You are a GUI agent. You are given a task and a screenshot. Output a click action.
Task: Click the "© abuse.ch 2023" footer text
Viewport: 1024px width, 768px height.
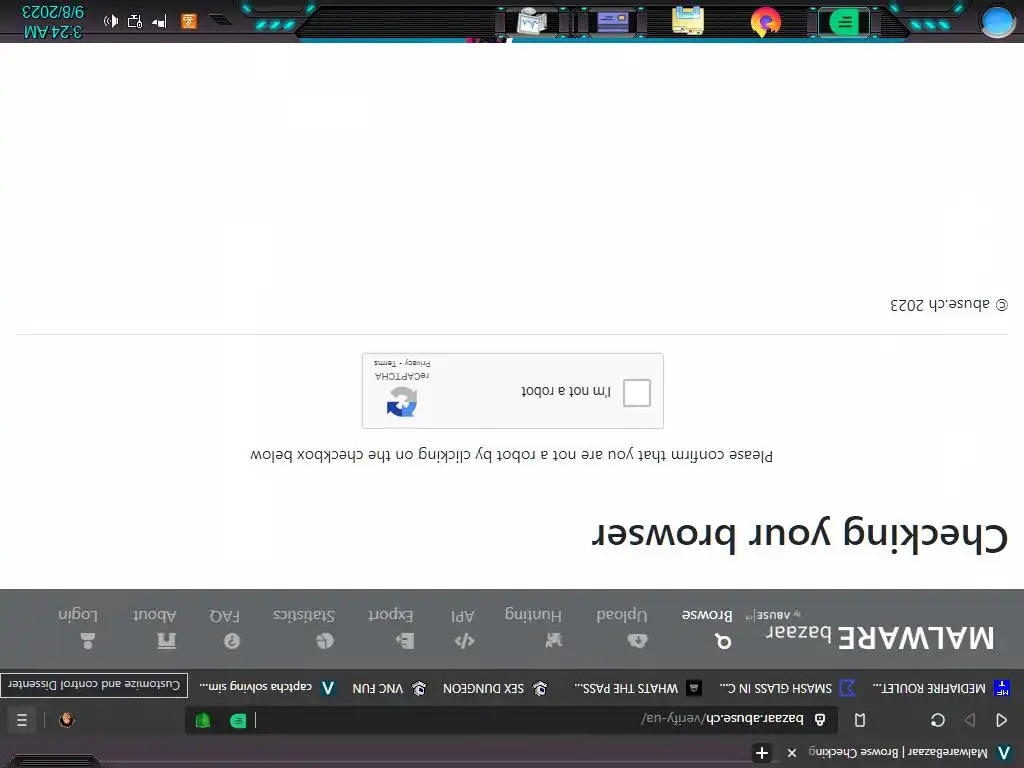click(949, 304)
